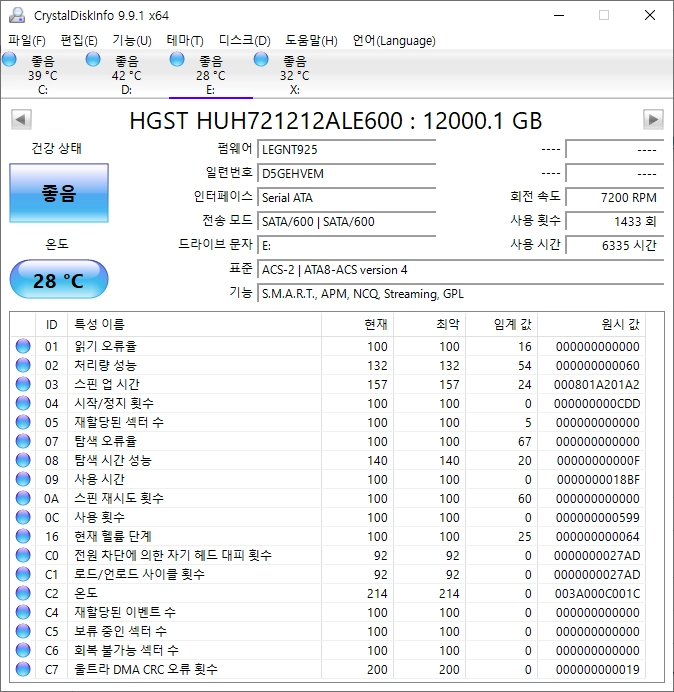Click status icon for attribute 04 시작/정지 횟수

coord(23,403)
